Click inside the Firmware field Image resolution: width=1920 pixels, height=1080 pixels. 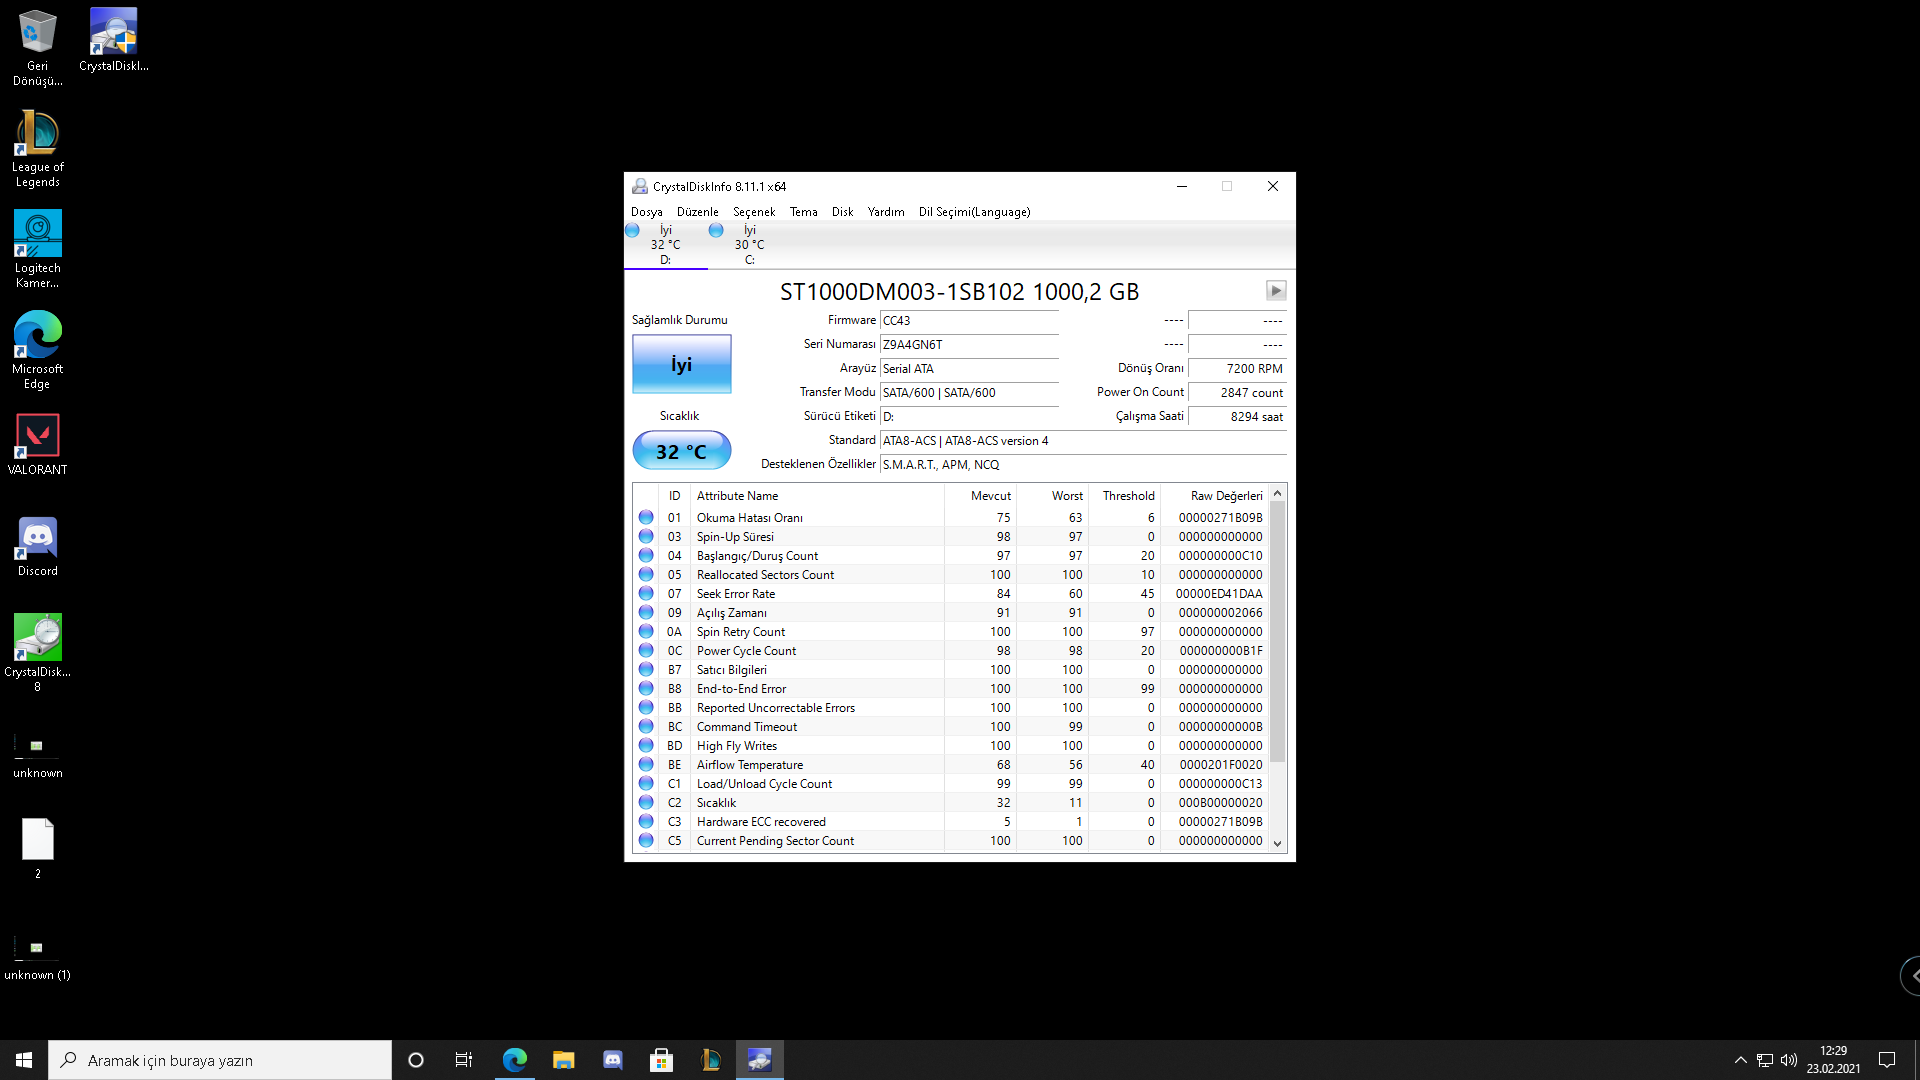968,320
